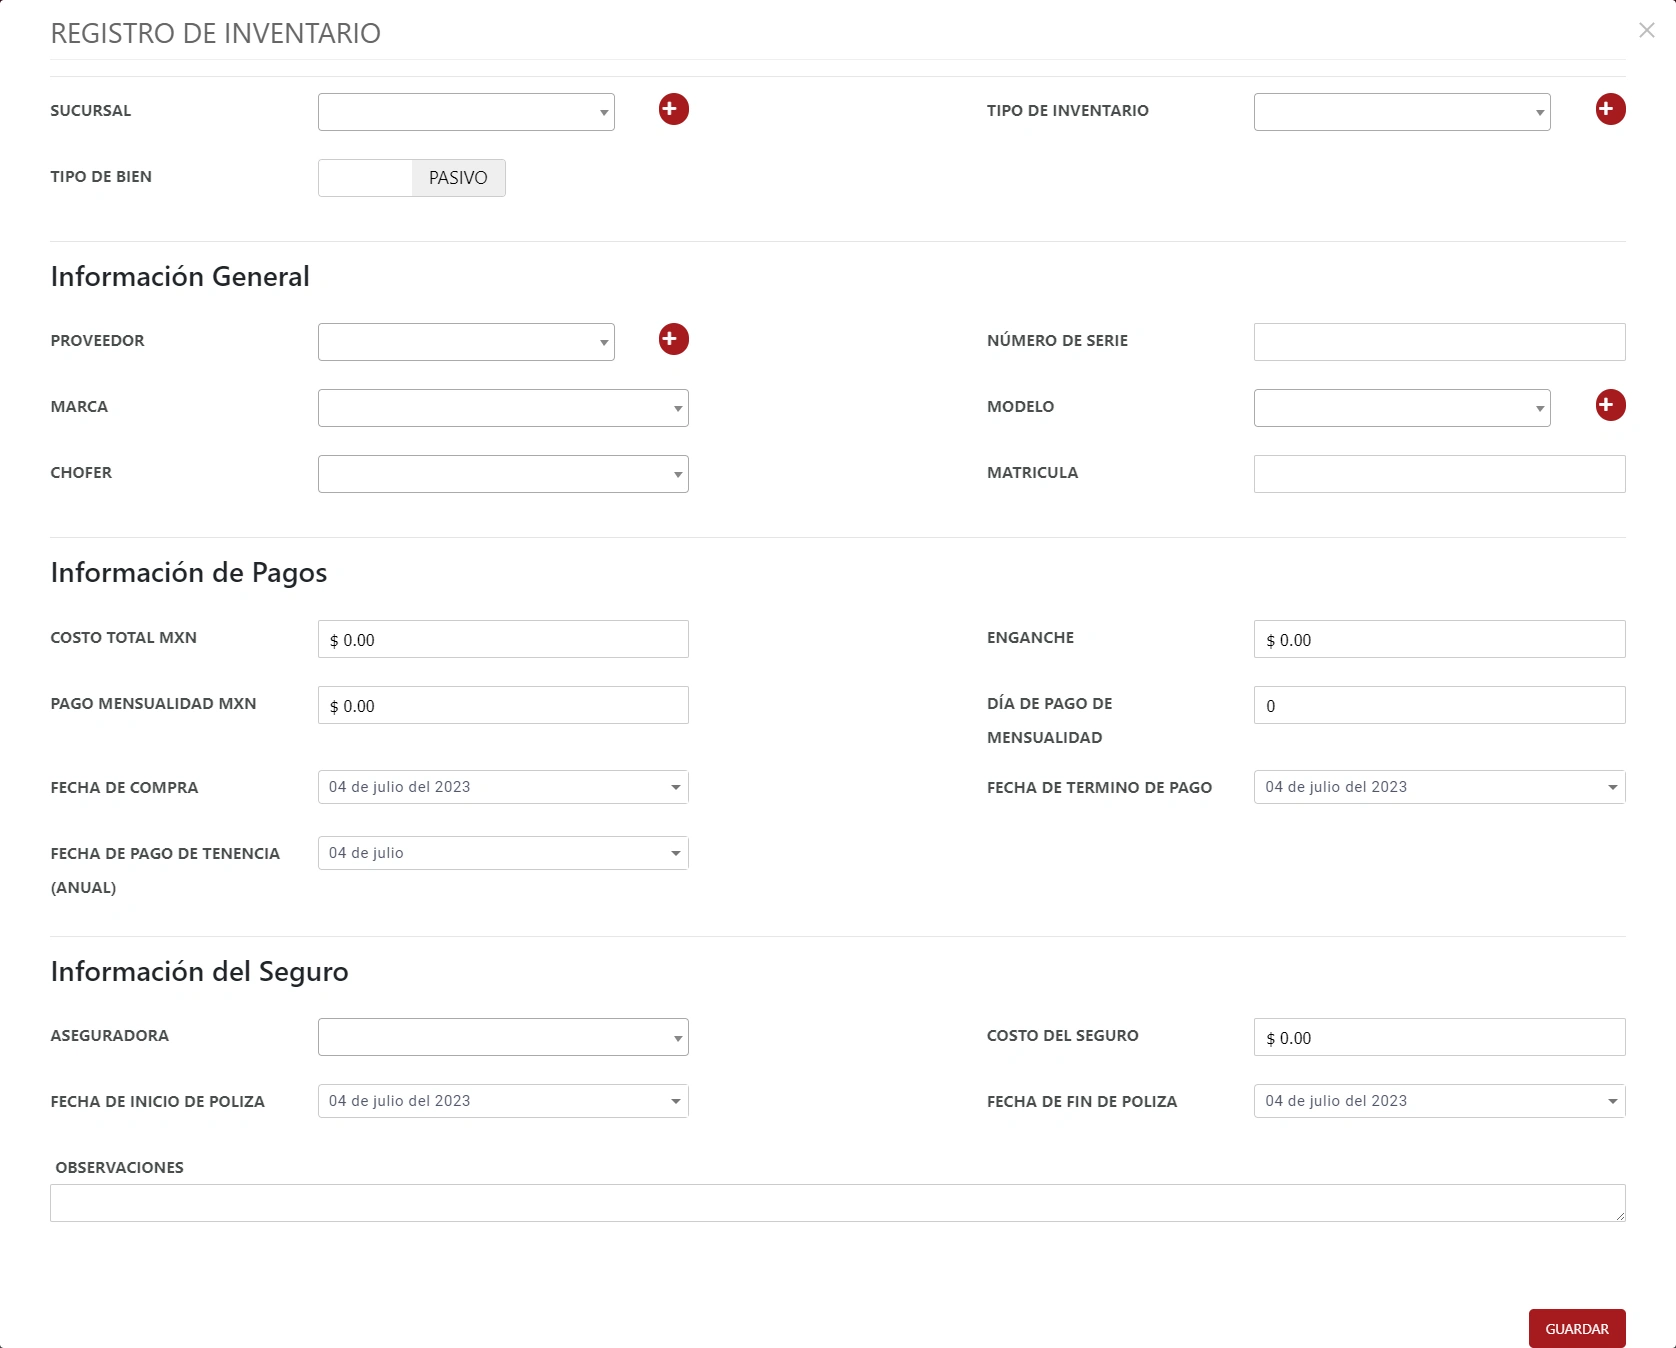Click the Enganche amount field
The image size is (1676, 1348).
coord(1439,639)
